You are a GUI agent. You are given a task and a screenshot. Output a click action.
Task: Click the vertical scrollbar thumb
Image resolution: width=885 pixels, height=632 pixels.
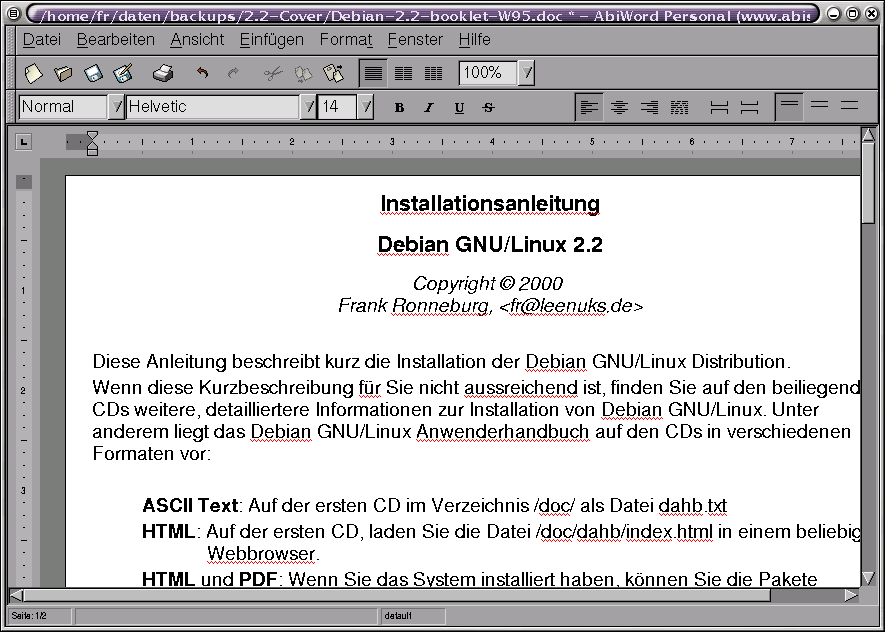pos(869,182)
